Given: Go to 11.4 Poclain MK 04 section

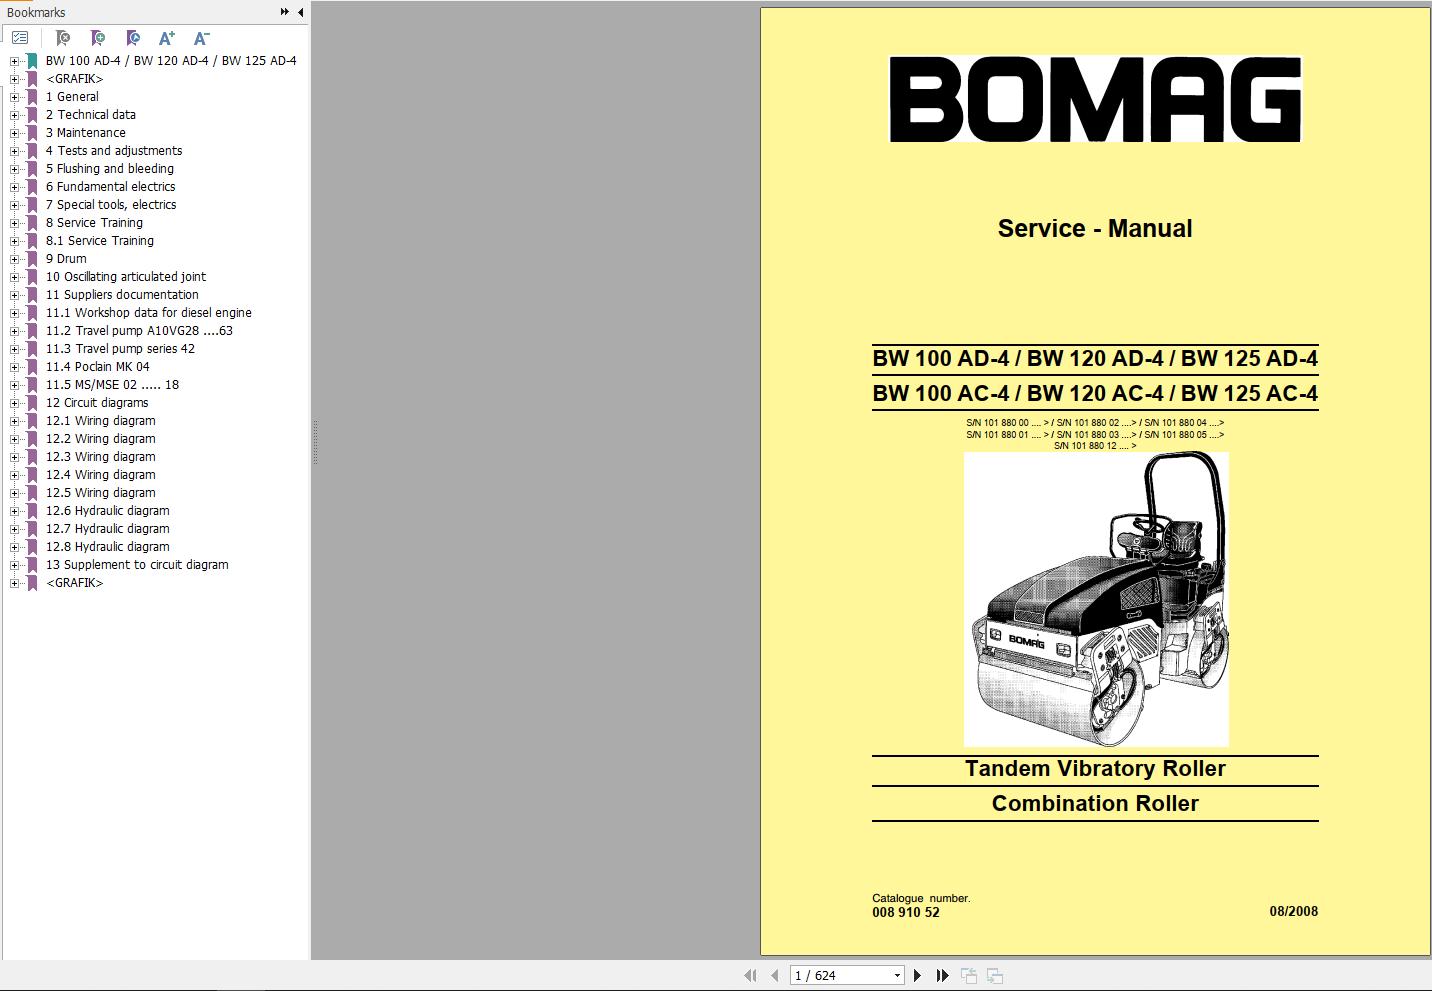Looking at the screenshot, I should [x=99, y=366].
